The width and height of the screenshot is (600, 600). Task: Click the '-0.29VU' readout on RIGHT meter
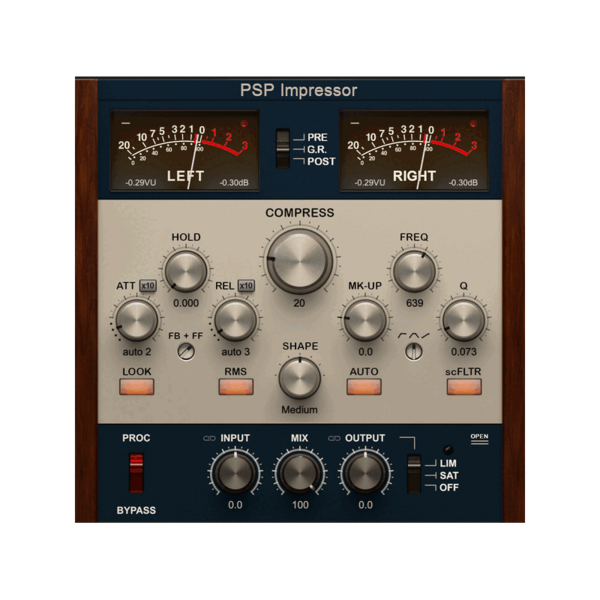point(370,183)
